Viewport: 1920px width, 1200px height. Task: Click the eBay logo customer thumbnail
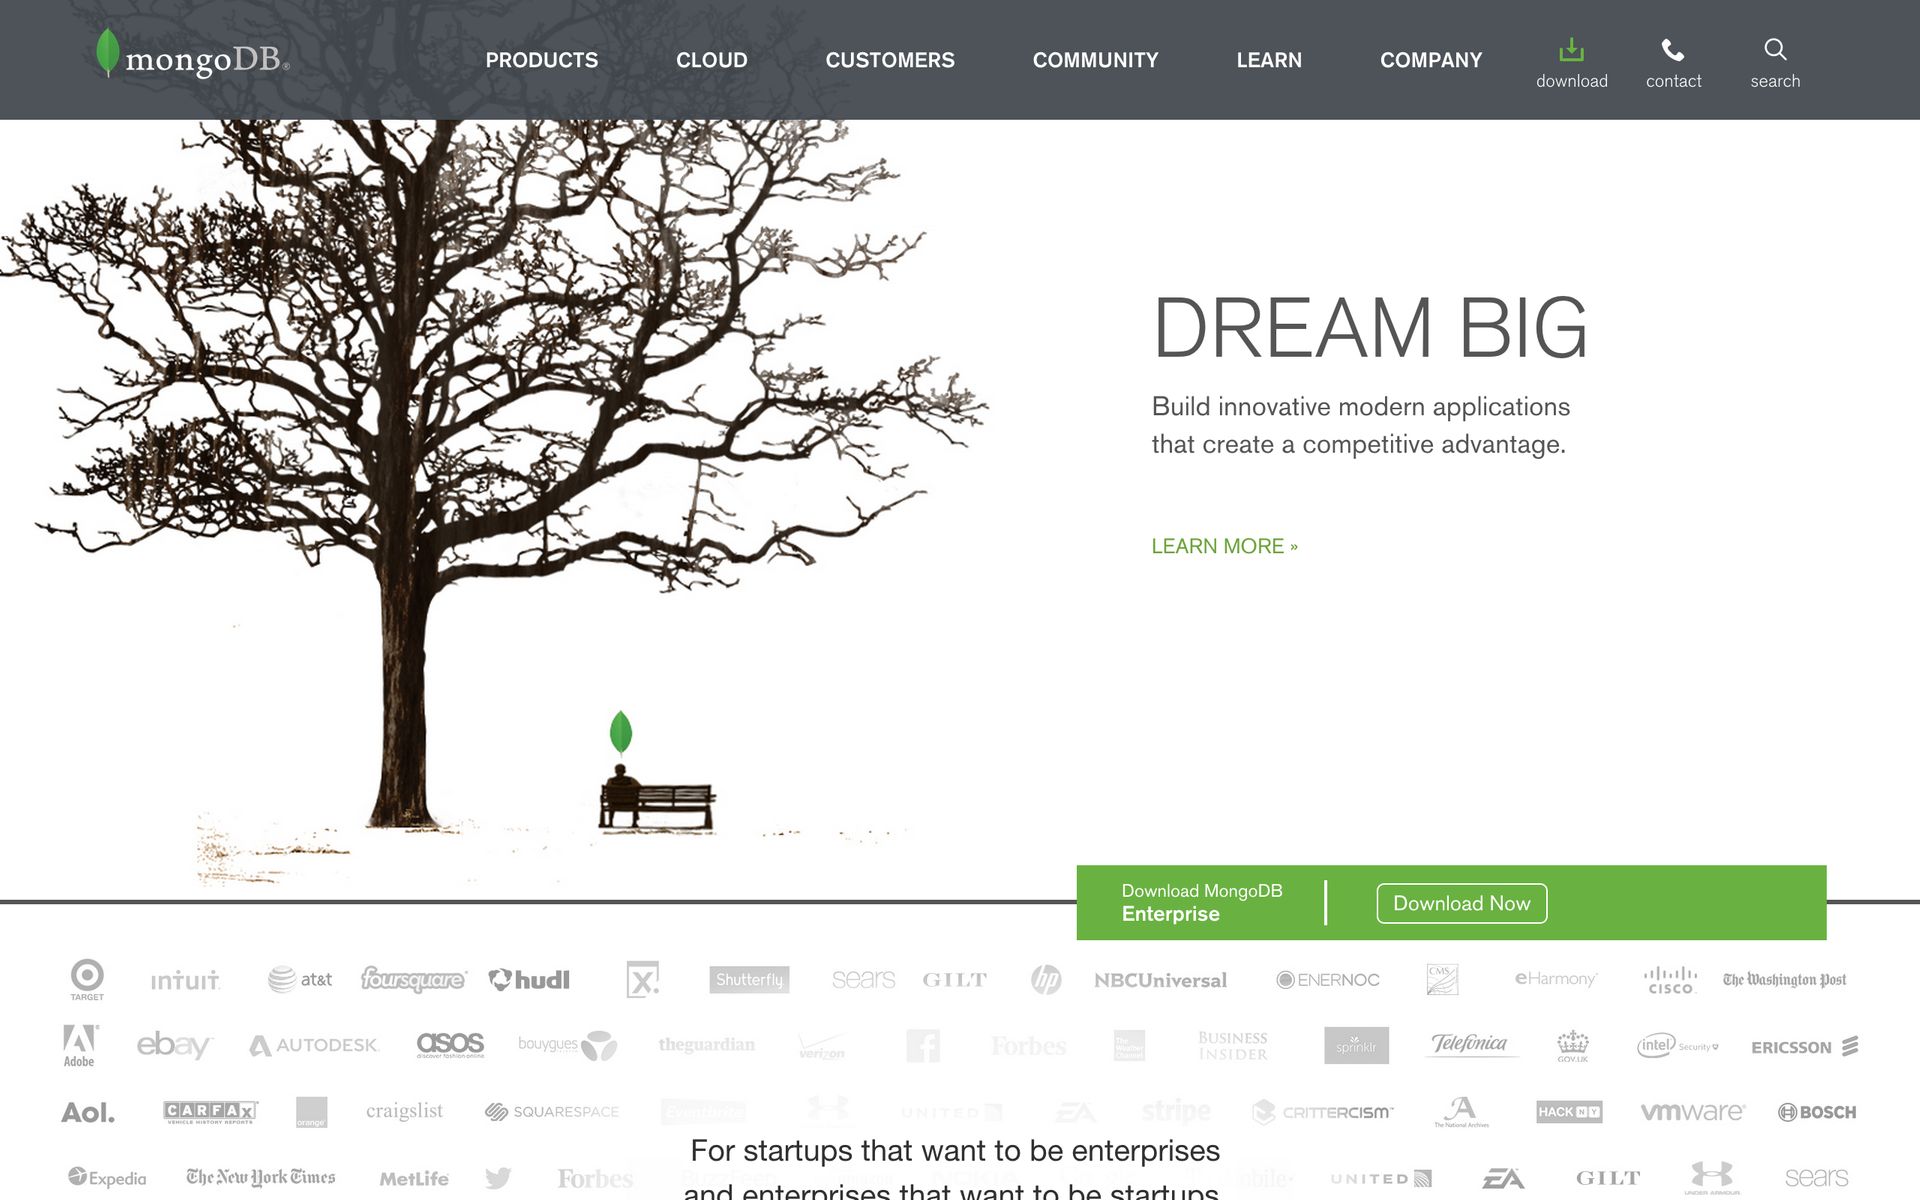click(x=173, y=1044)
